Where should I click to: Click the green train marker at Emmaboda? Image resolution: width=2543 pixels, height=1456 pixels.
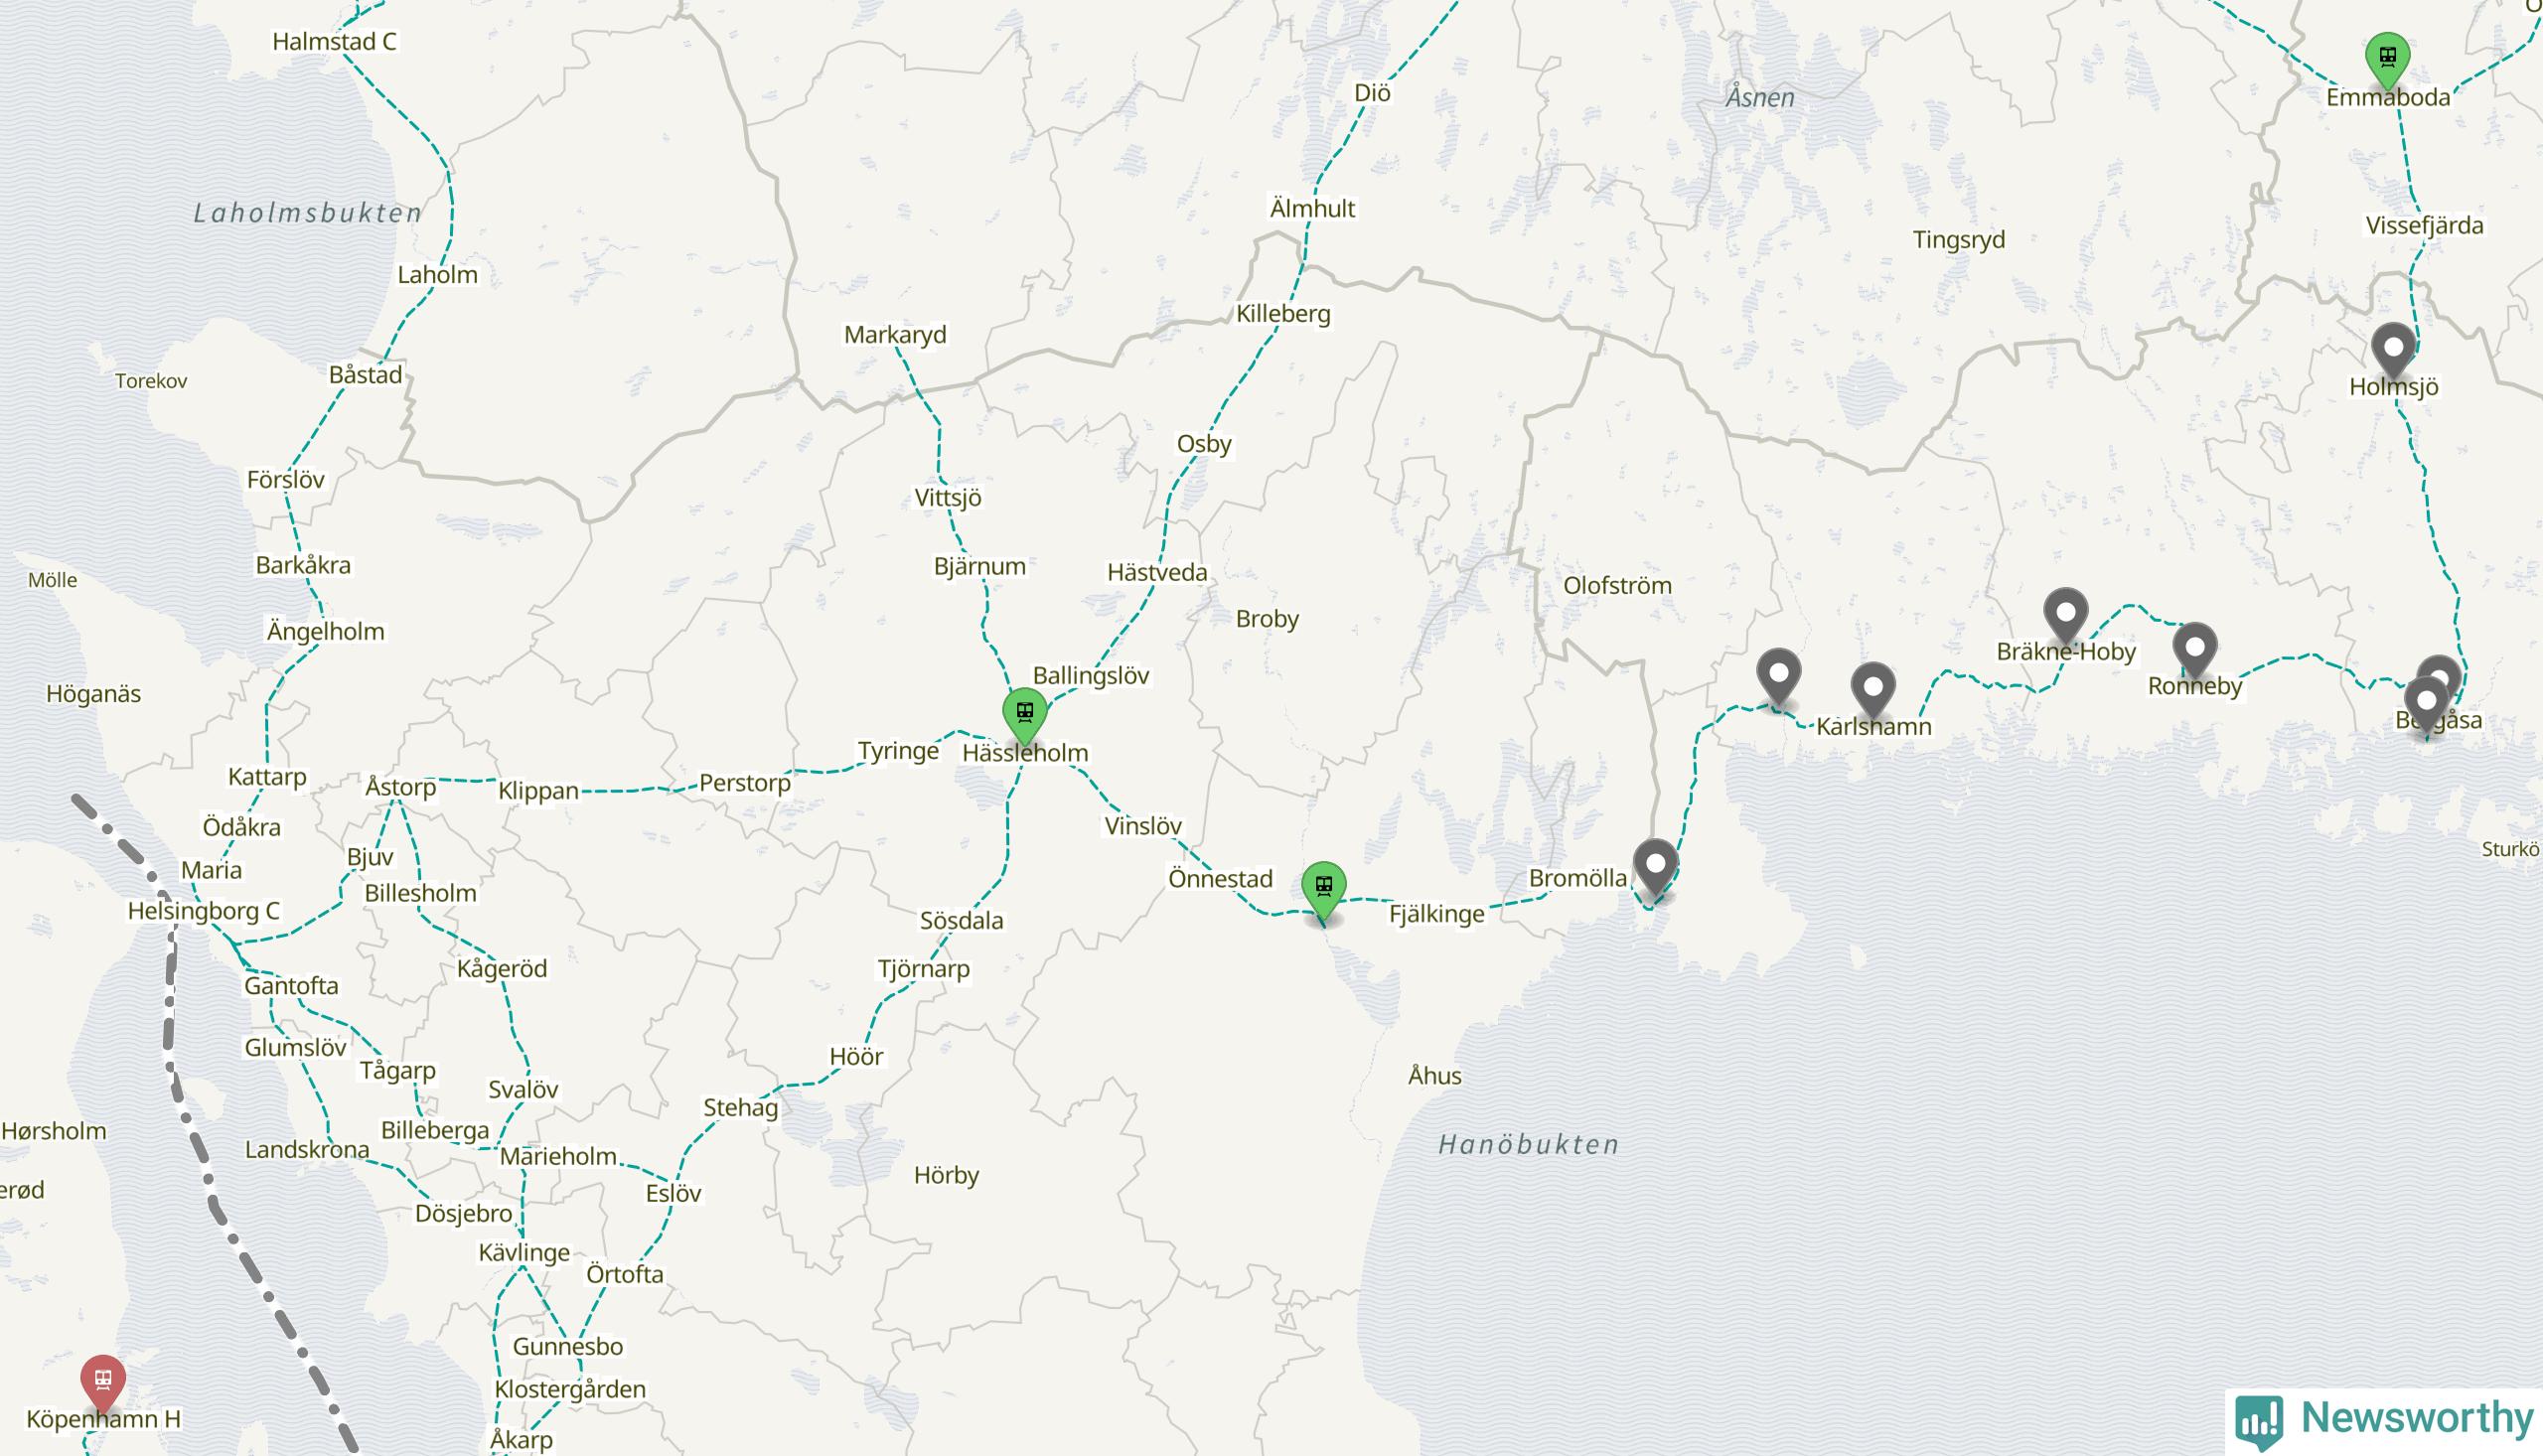click(x=2387, y=59)
